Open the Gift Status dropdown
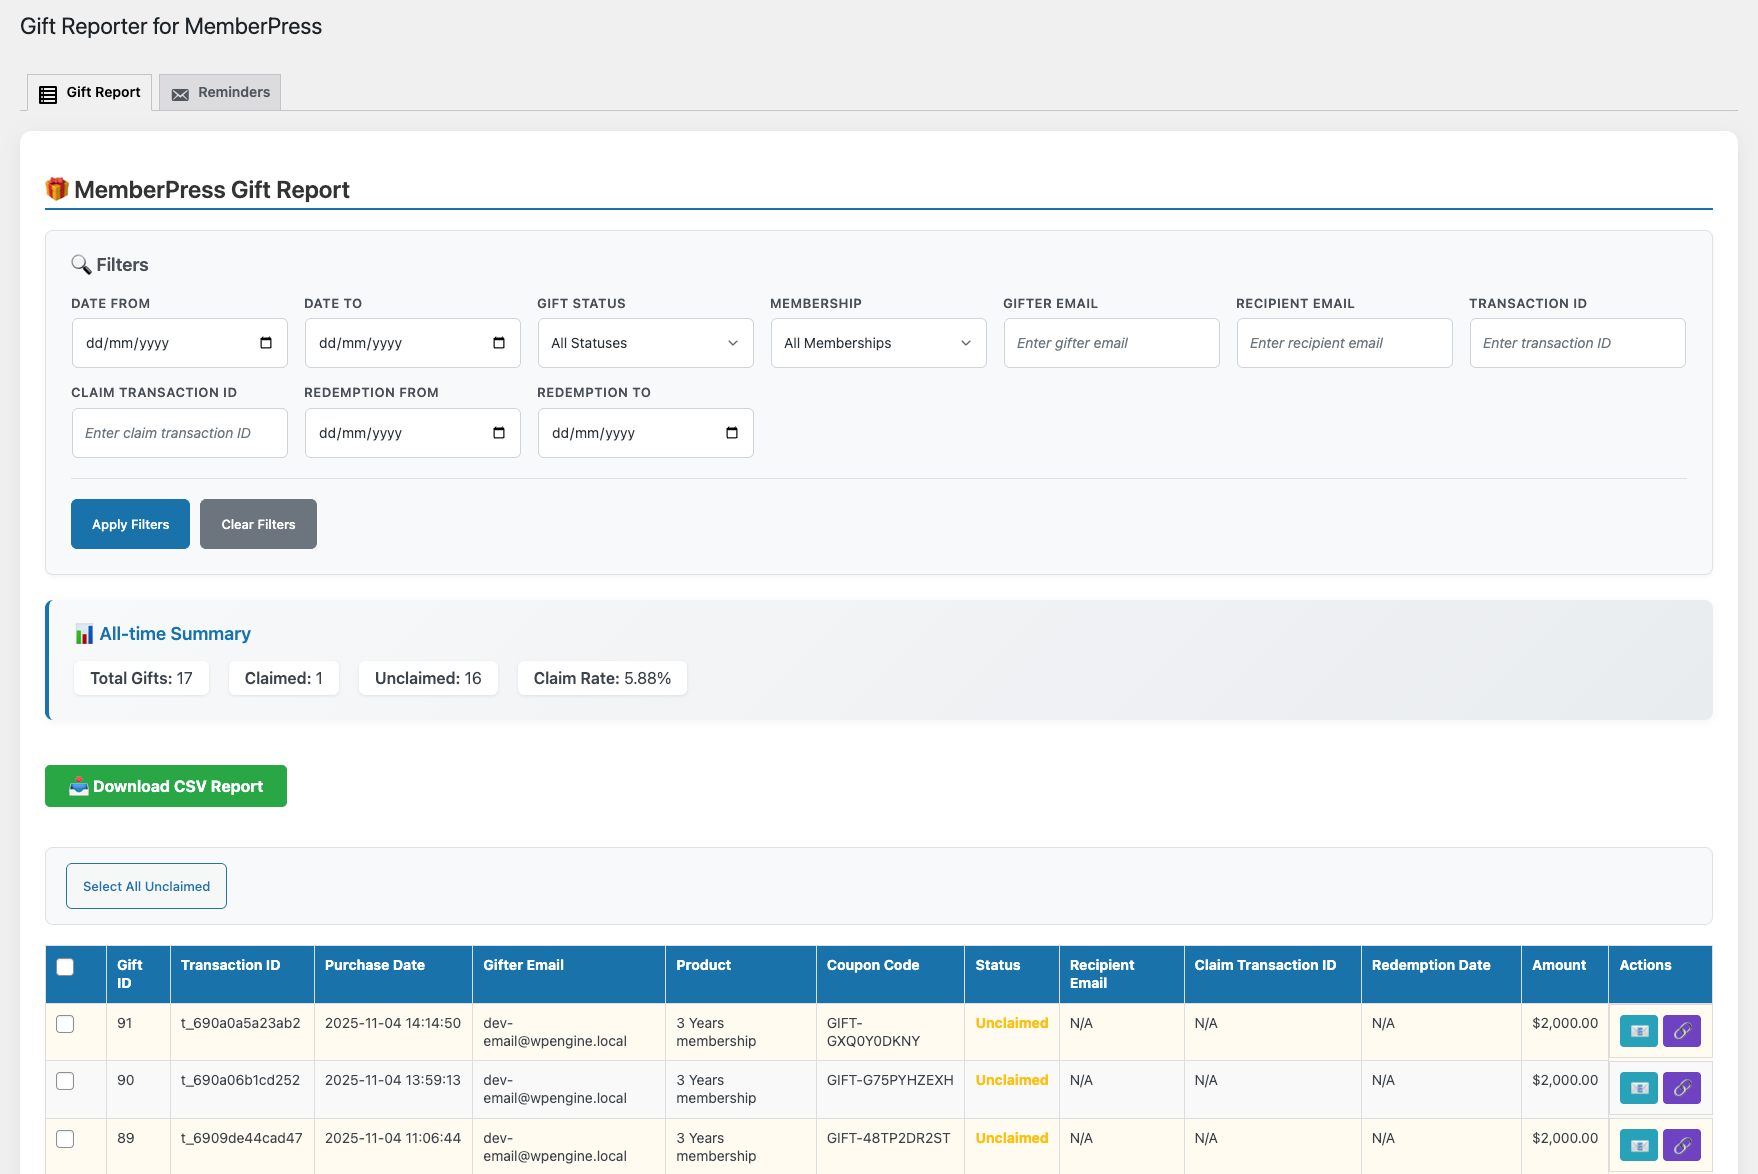 (645, 343)
